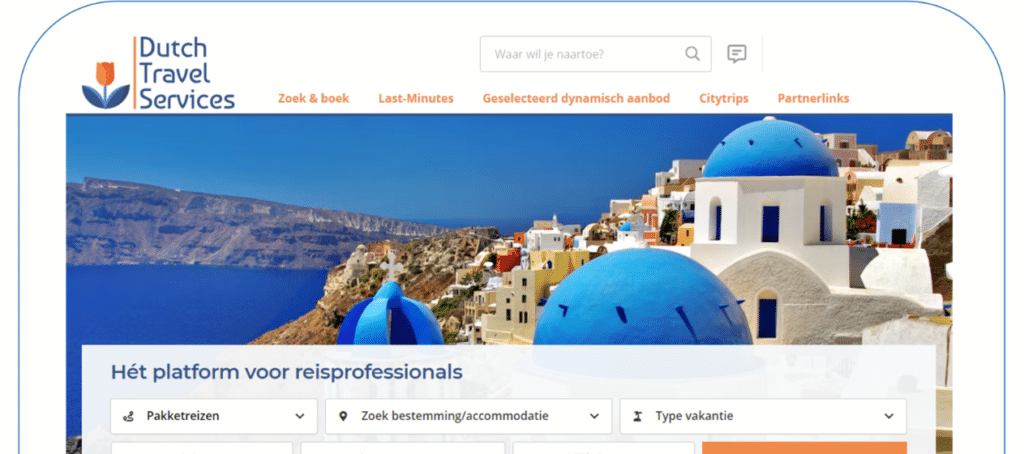Click the Santorini hero banner image
Screen dimensions: 1024x454
(x=509, y=229)
